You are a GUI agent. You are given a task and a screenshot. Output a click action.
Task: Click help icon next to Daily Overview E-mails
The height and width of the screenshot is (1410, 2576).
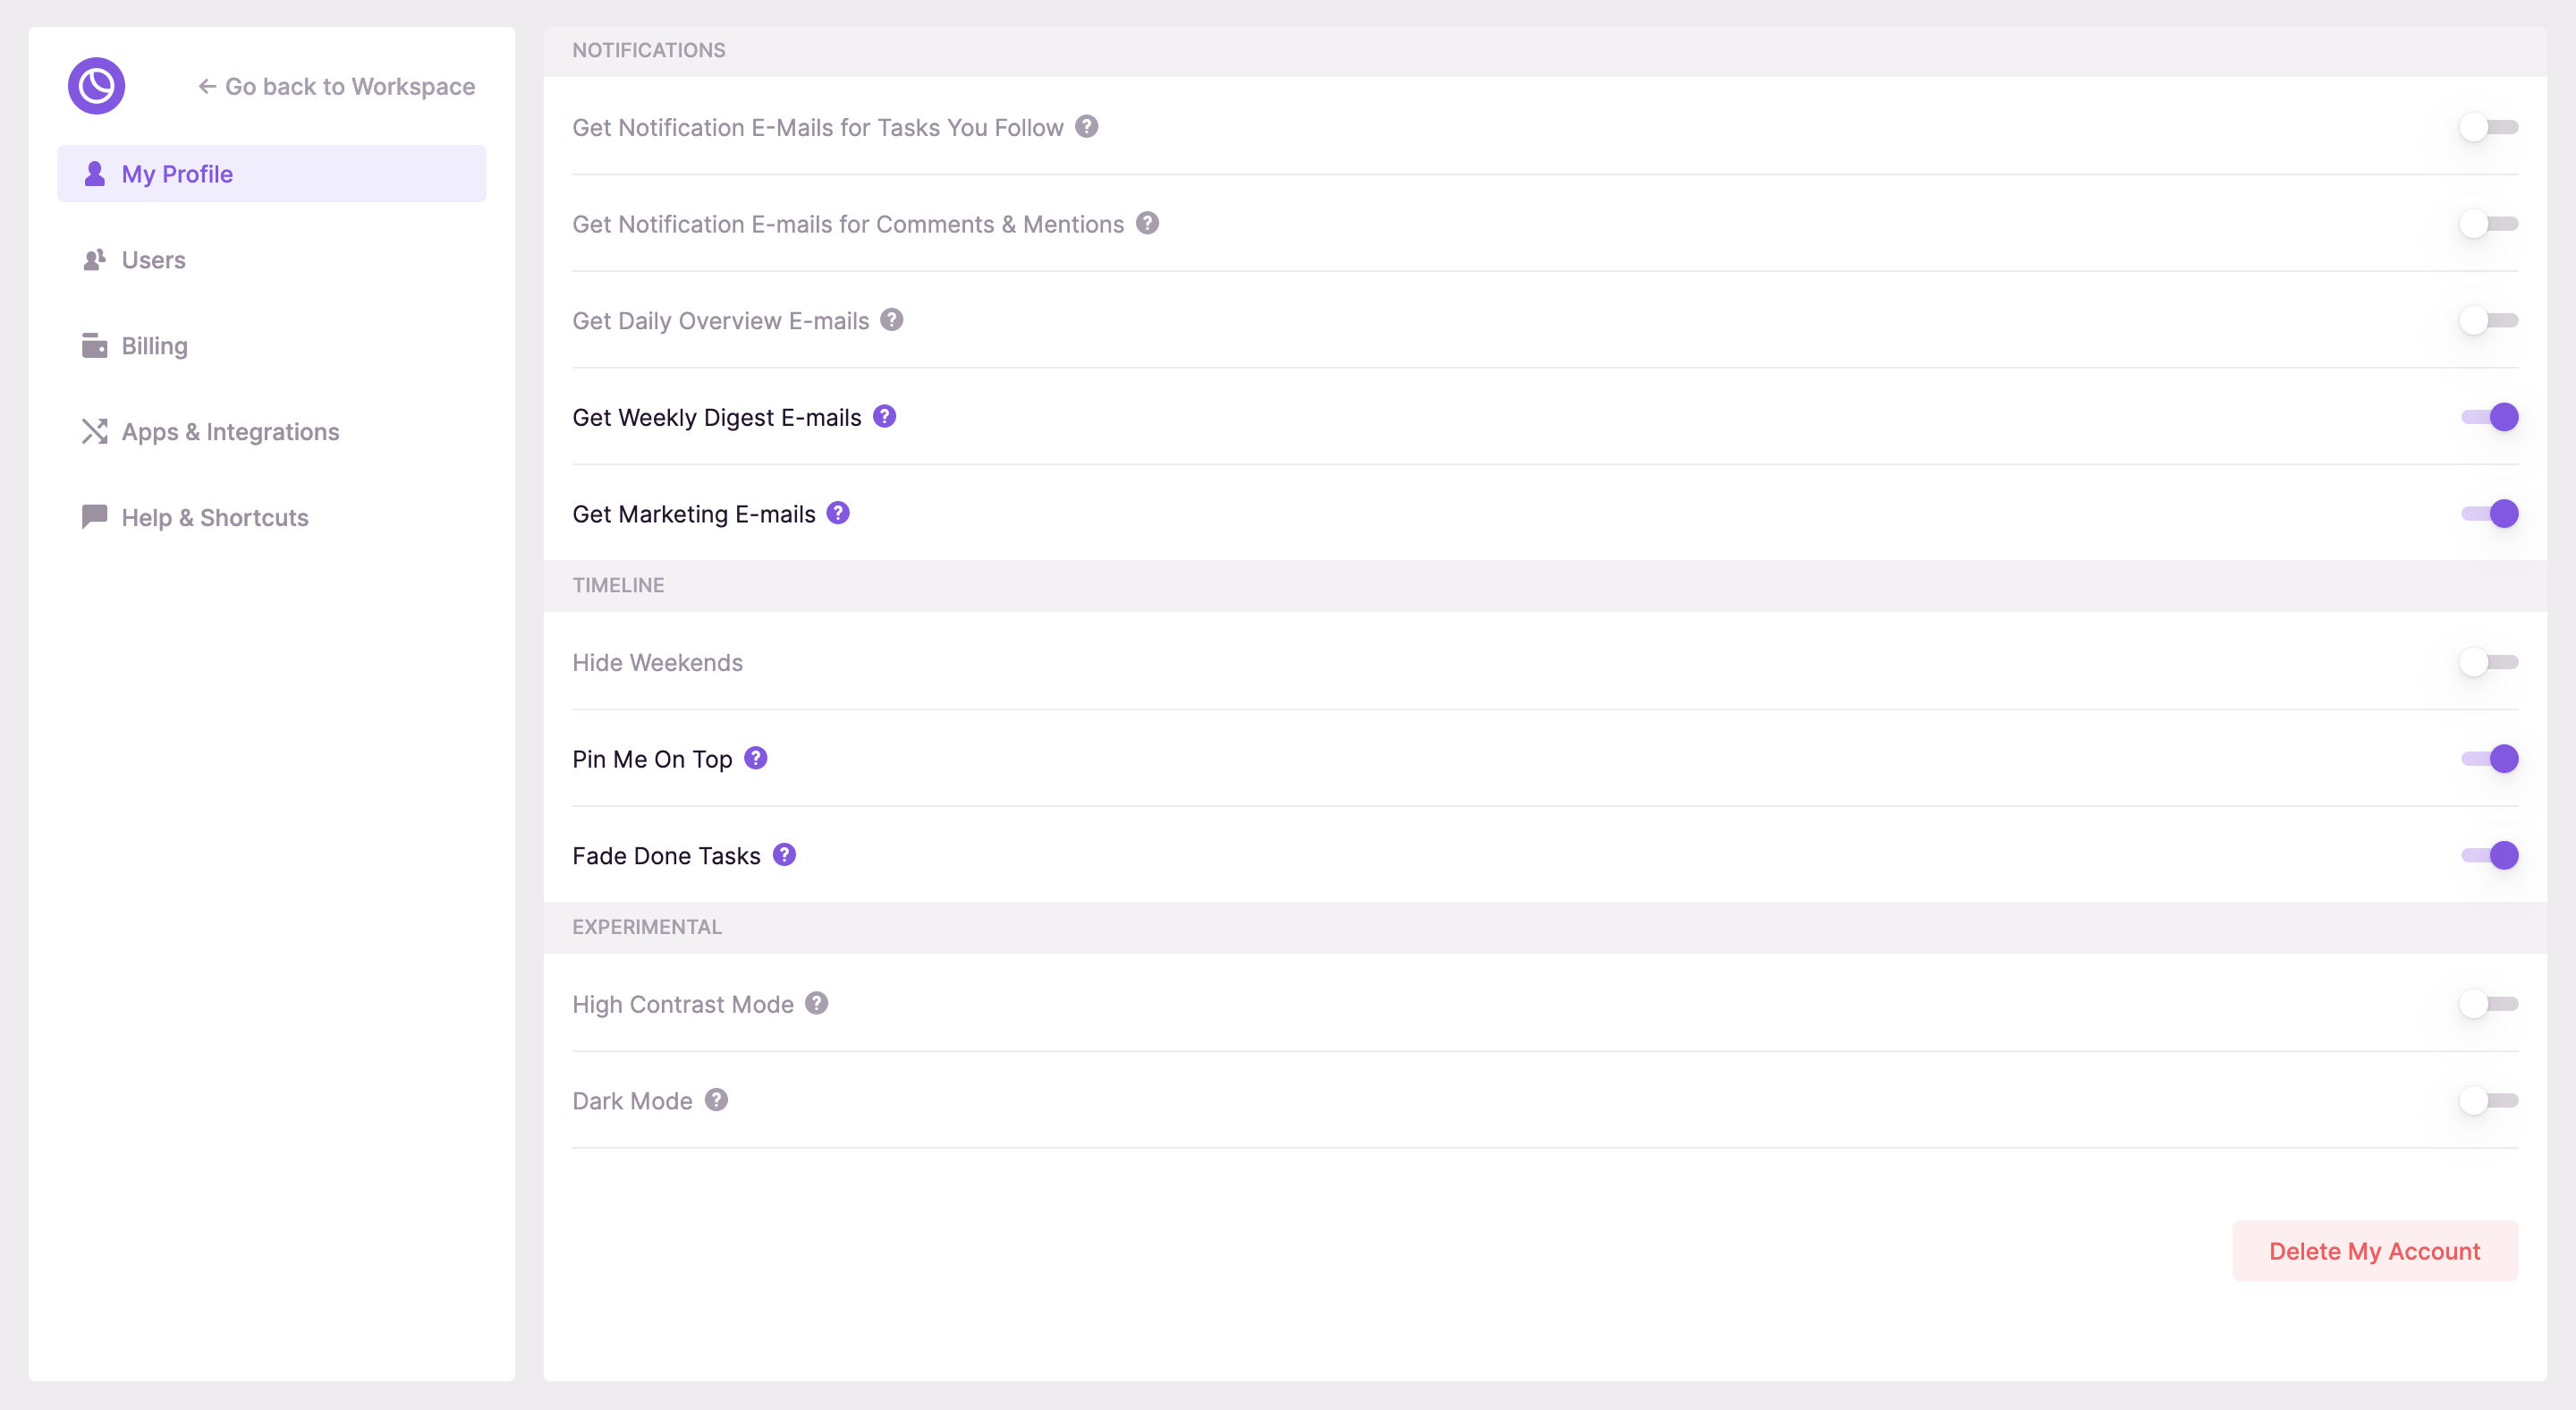pos(891,320)
